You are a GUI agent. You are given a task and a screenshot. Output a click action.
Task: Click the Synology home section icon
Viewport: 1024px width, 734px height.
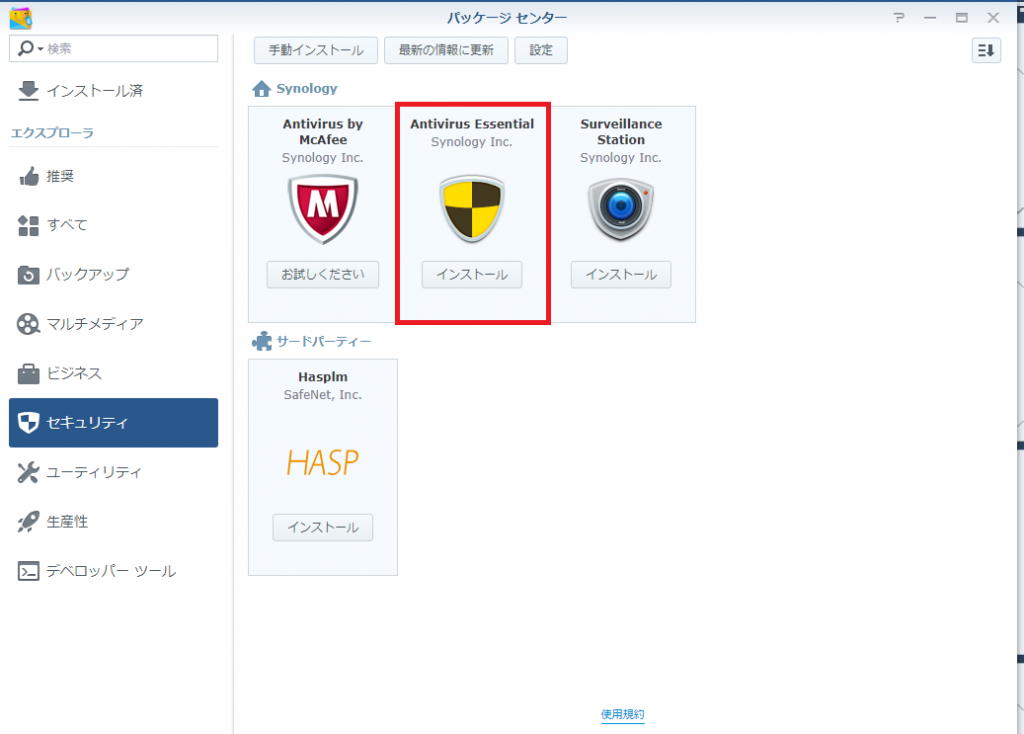[x=261, y=89]
